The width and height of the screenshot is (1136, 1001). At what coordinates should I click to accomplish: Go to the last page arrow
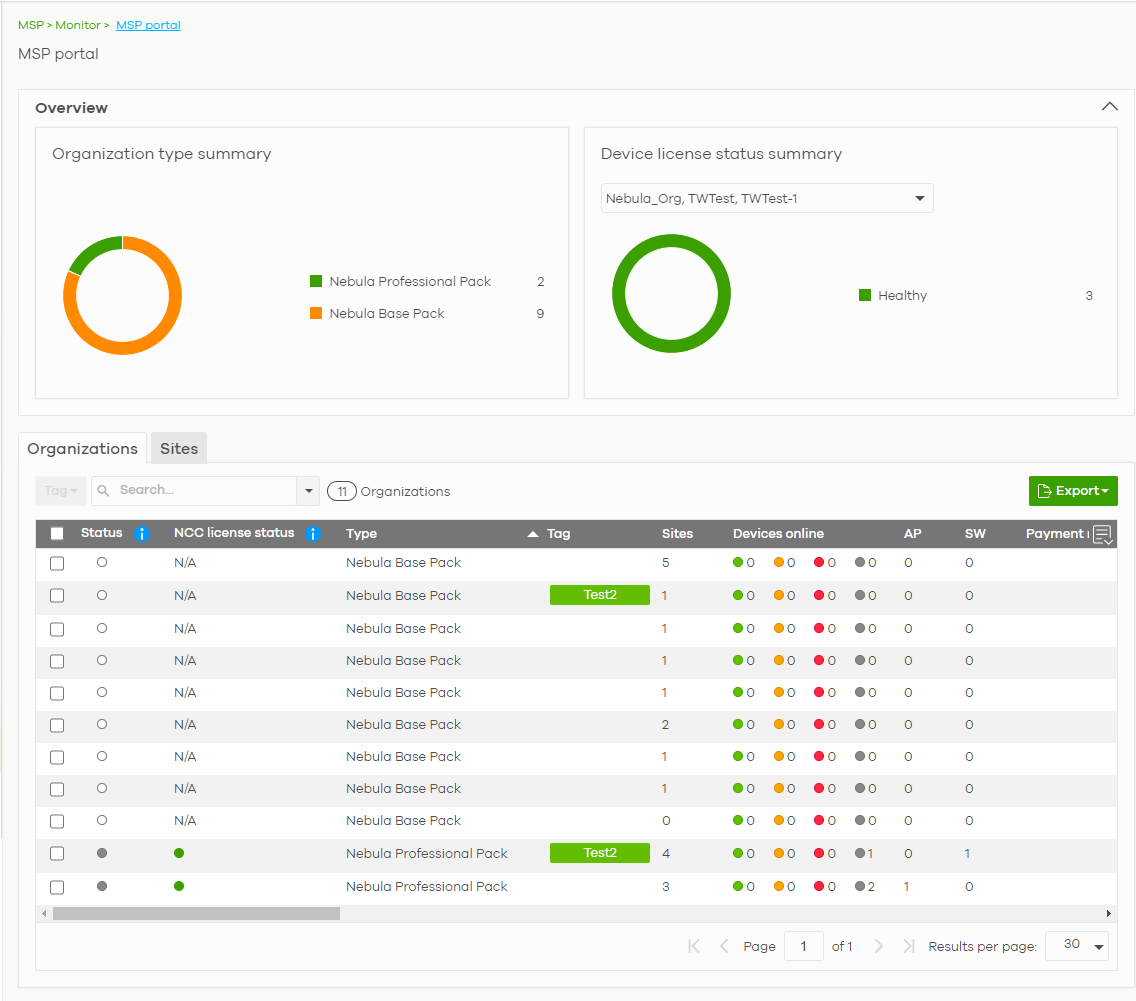(908, 946)
